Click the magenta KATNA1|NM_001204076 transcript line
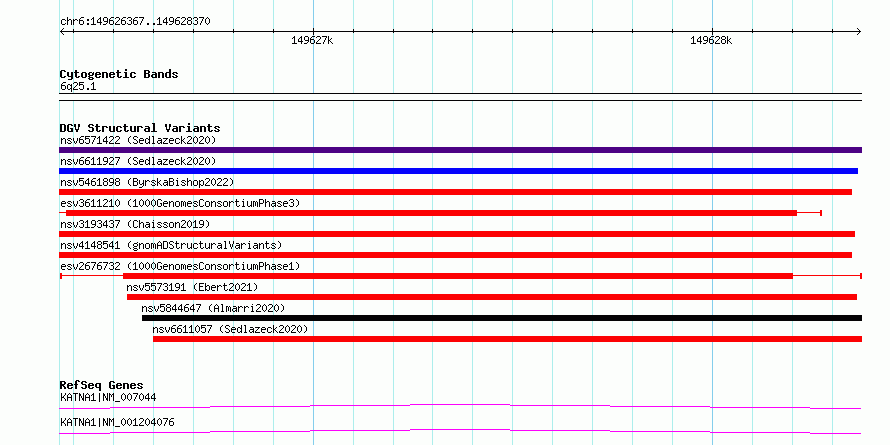The image size is (890, 445). (460, 431)
